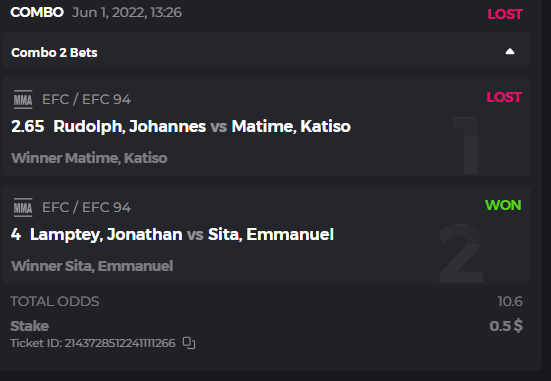
Task: Collapse the Combo 2 Bets section arrow
Action: tap(510, 52)
